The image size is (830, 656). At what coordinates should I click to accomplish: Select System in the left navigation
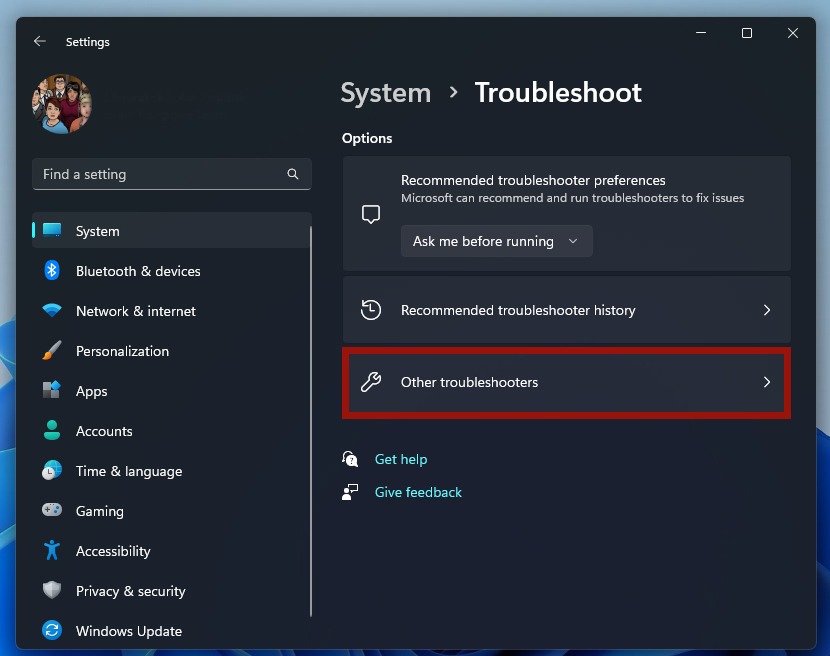(x=97, y=231)
